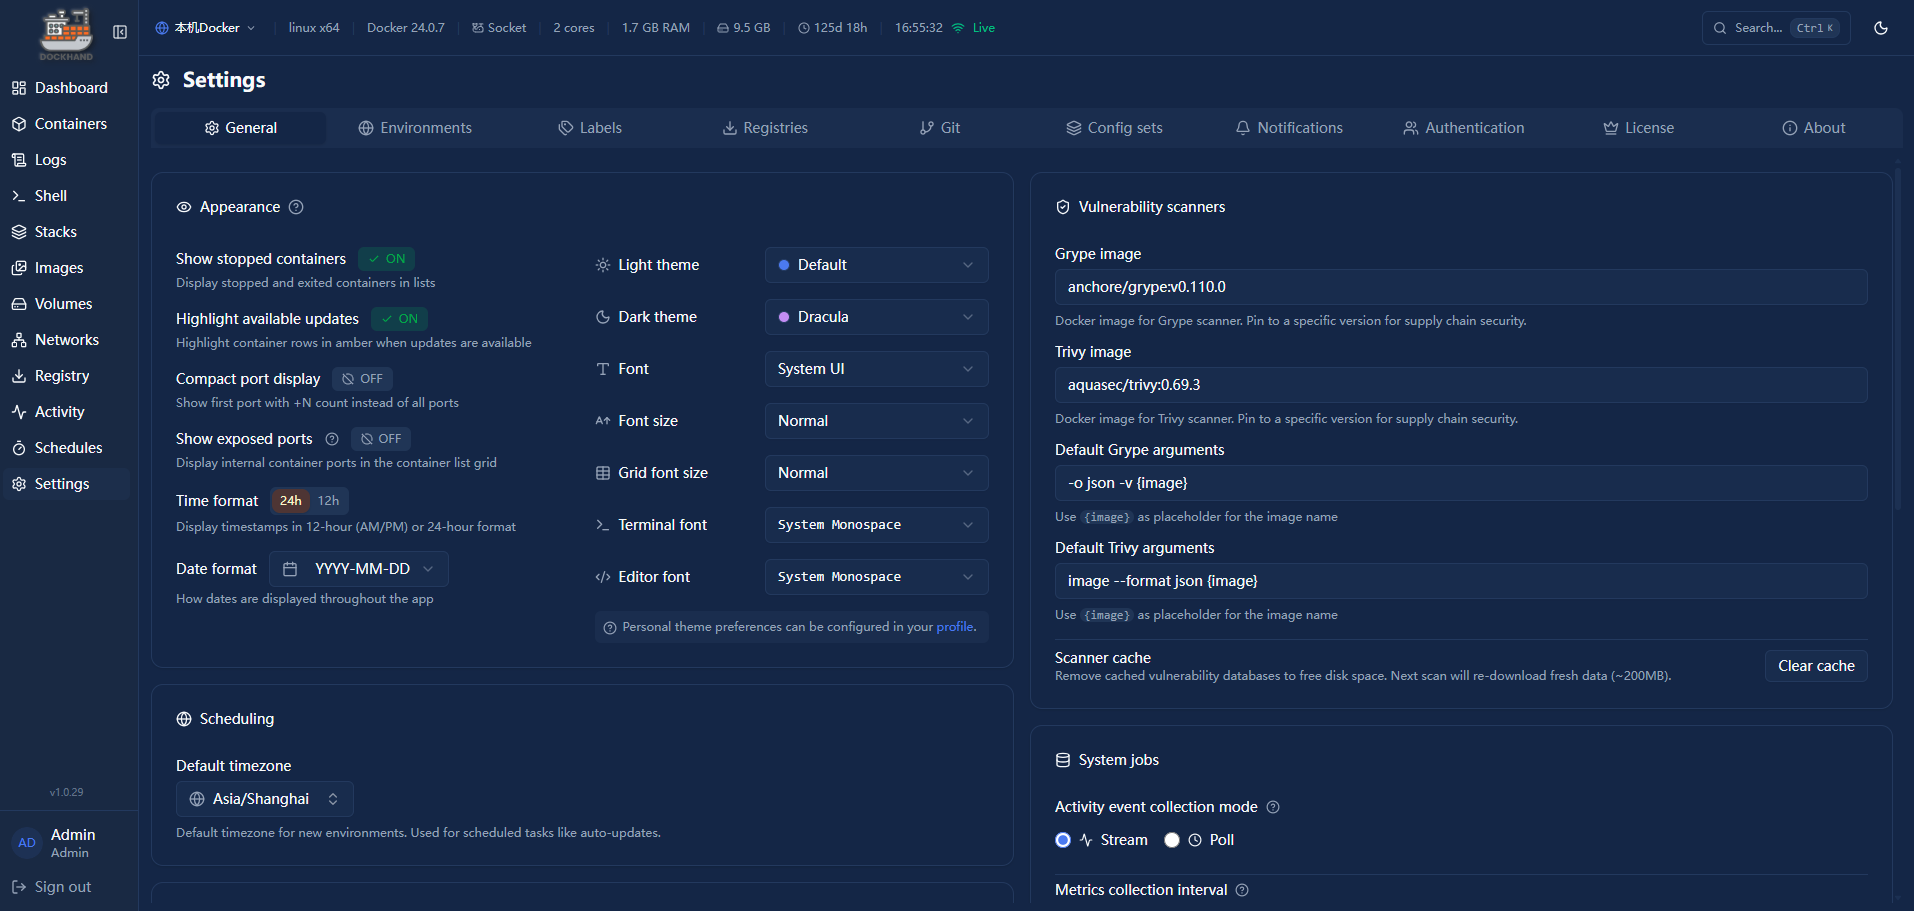1914x911 pixels.
Task: Click Default Trivy arguments field
Action: (x=1461, y=581)
